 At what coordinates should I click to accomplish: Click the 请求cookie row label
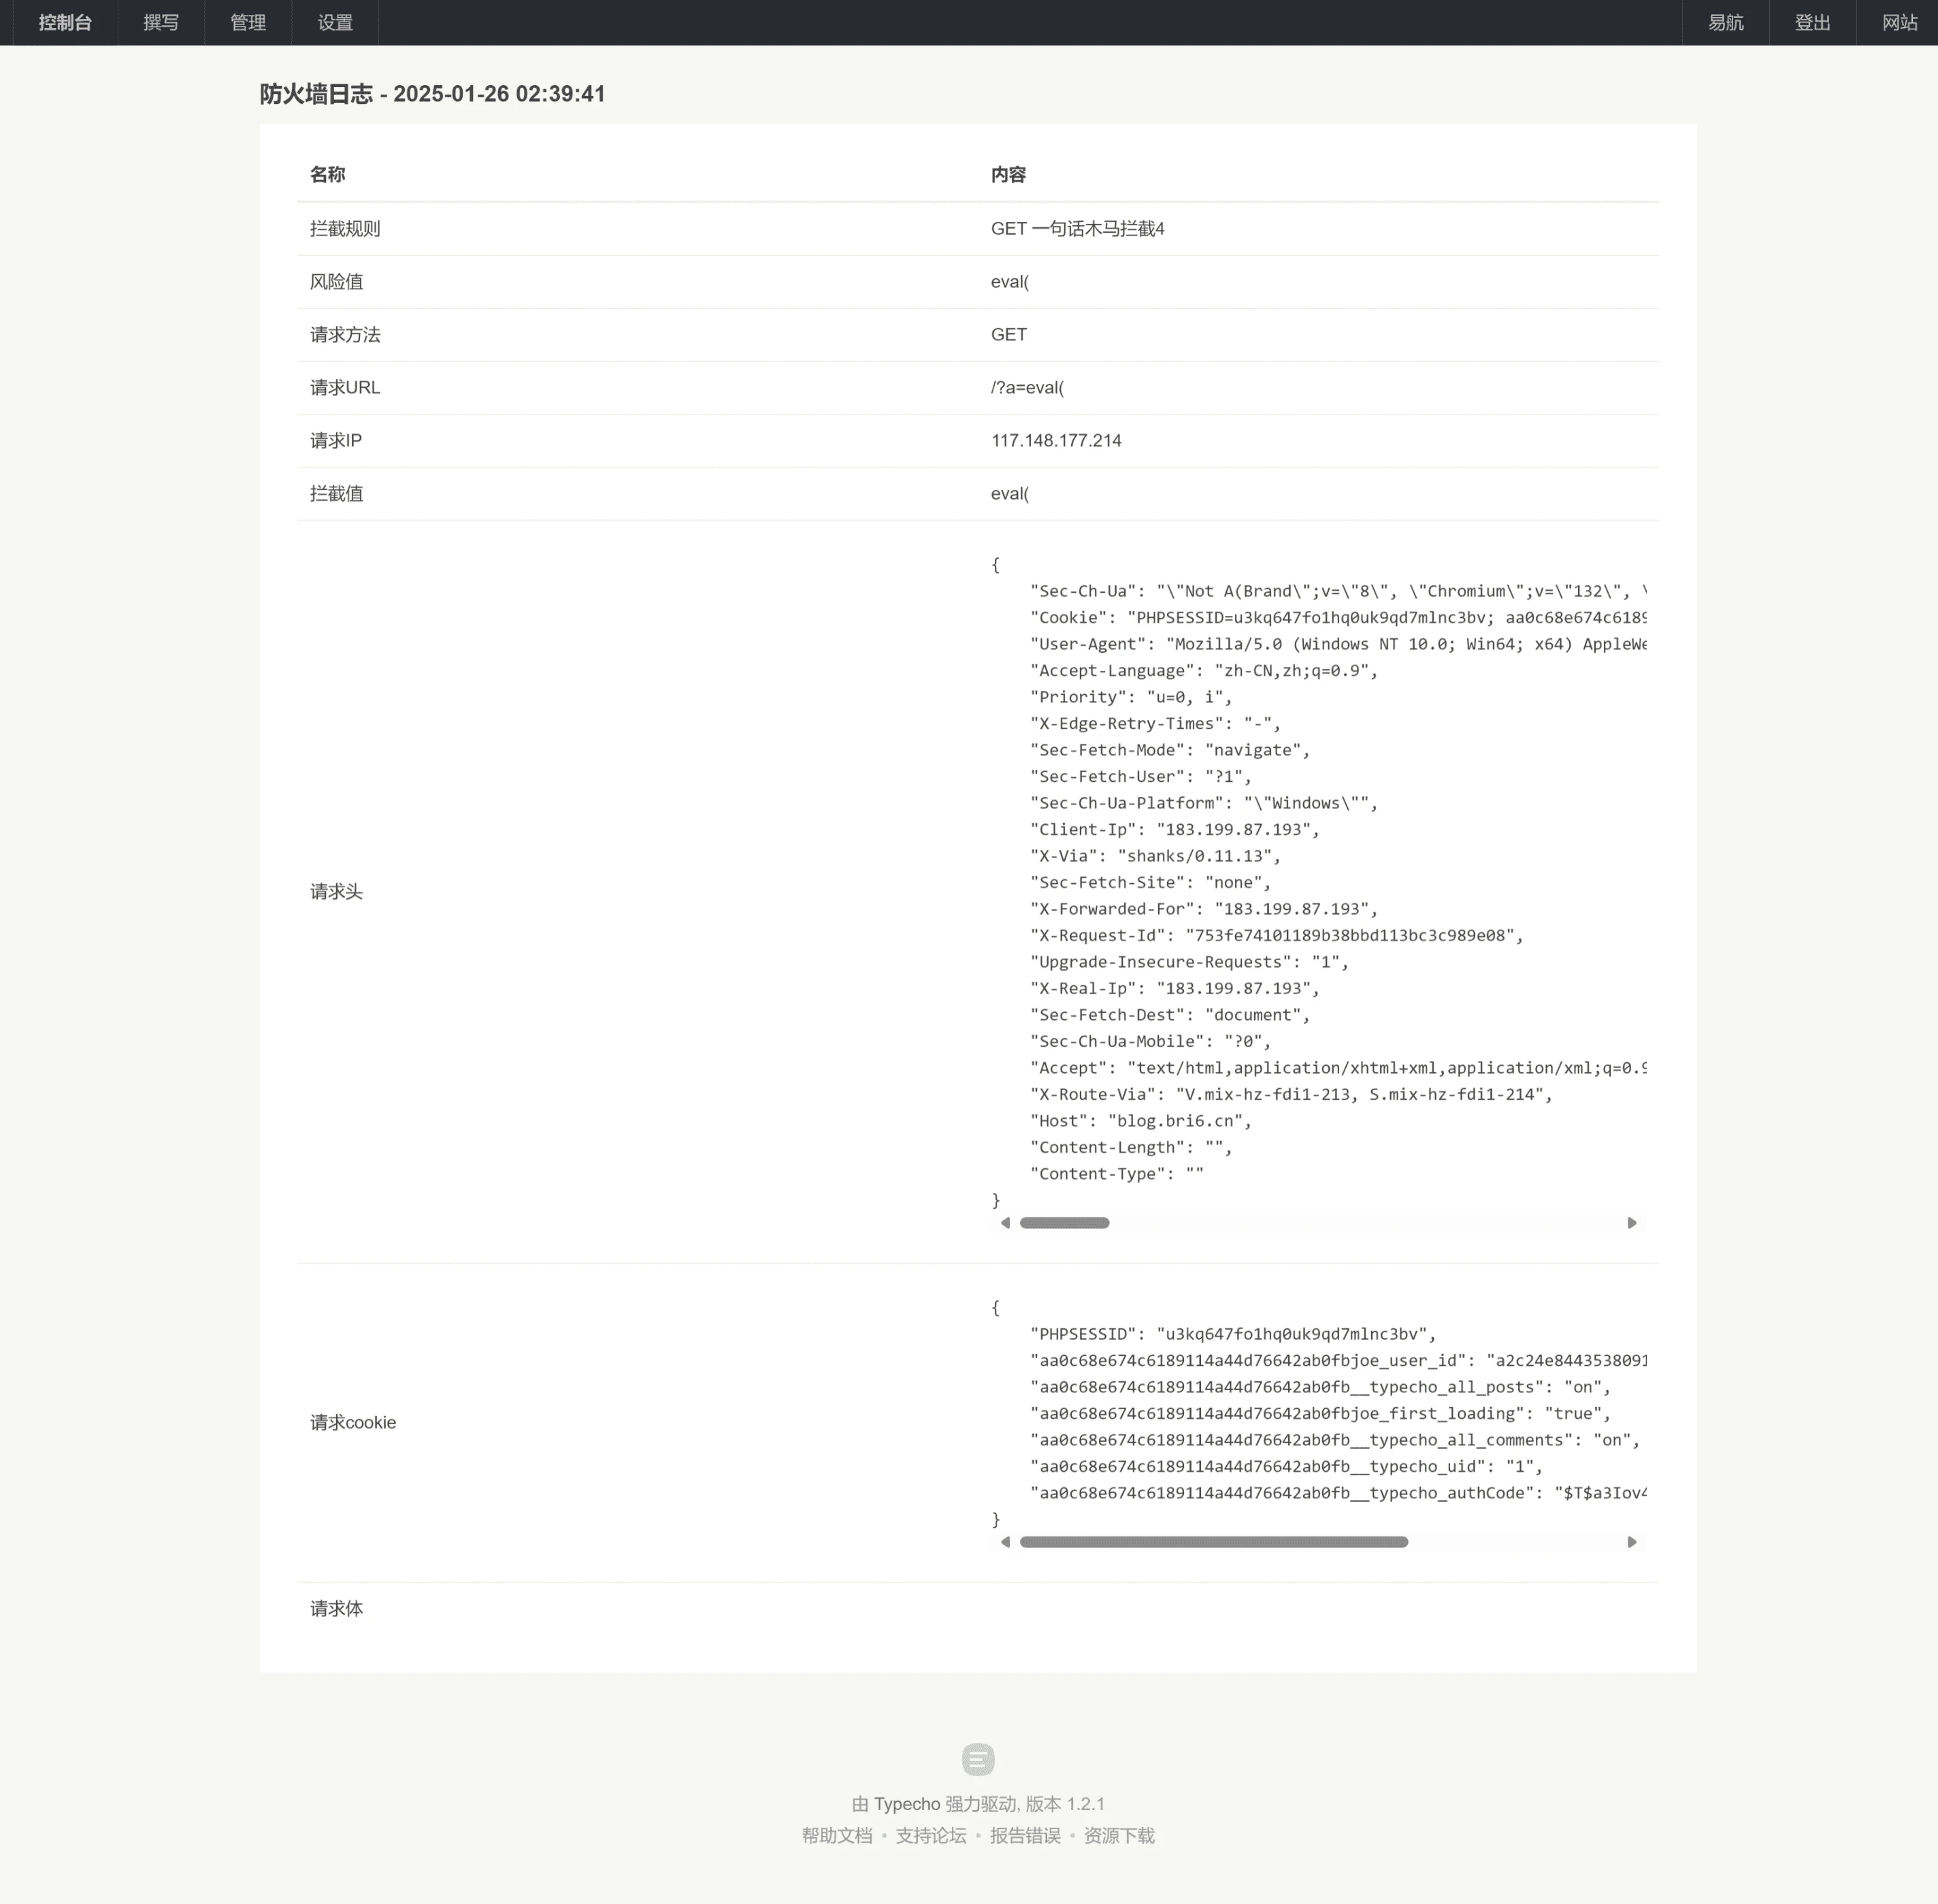(x=353, y=1423)
